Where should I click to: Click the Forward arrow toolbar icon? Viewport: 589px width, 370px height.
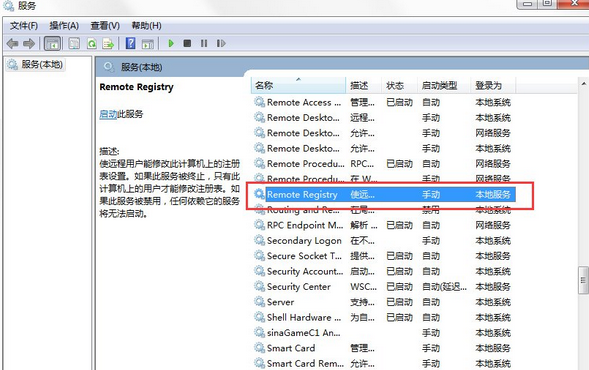click(29, 44)
